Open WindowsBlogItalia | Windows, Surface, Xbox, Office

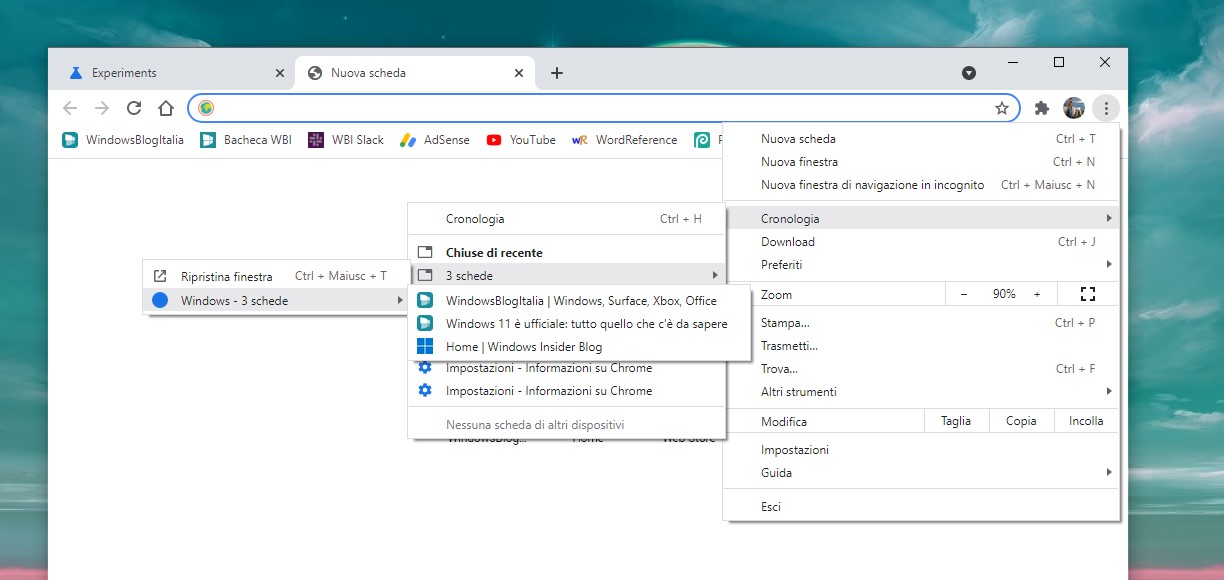(x=580, y=301)
